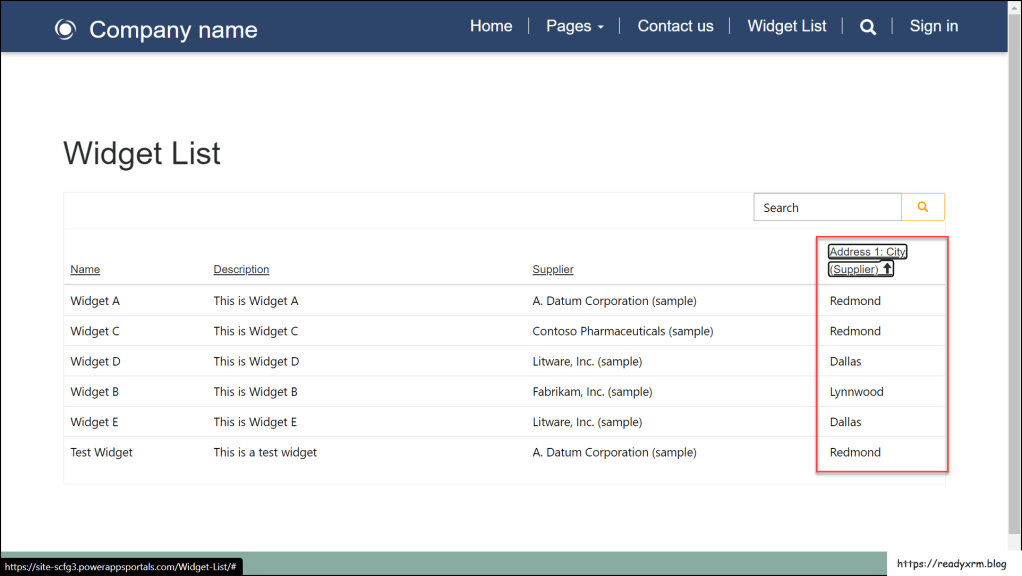Click the company logo circle icon
The height and width of the screenshot is (576, 1022).
point(65,30)
